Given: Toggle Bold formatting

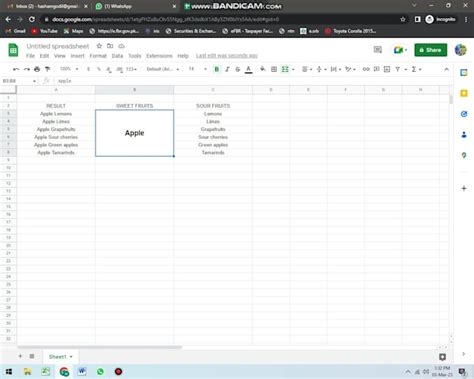Looking at the screenshot, I should [x=217, y=69].
